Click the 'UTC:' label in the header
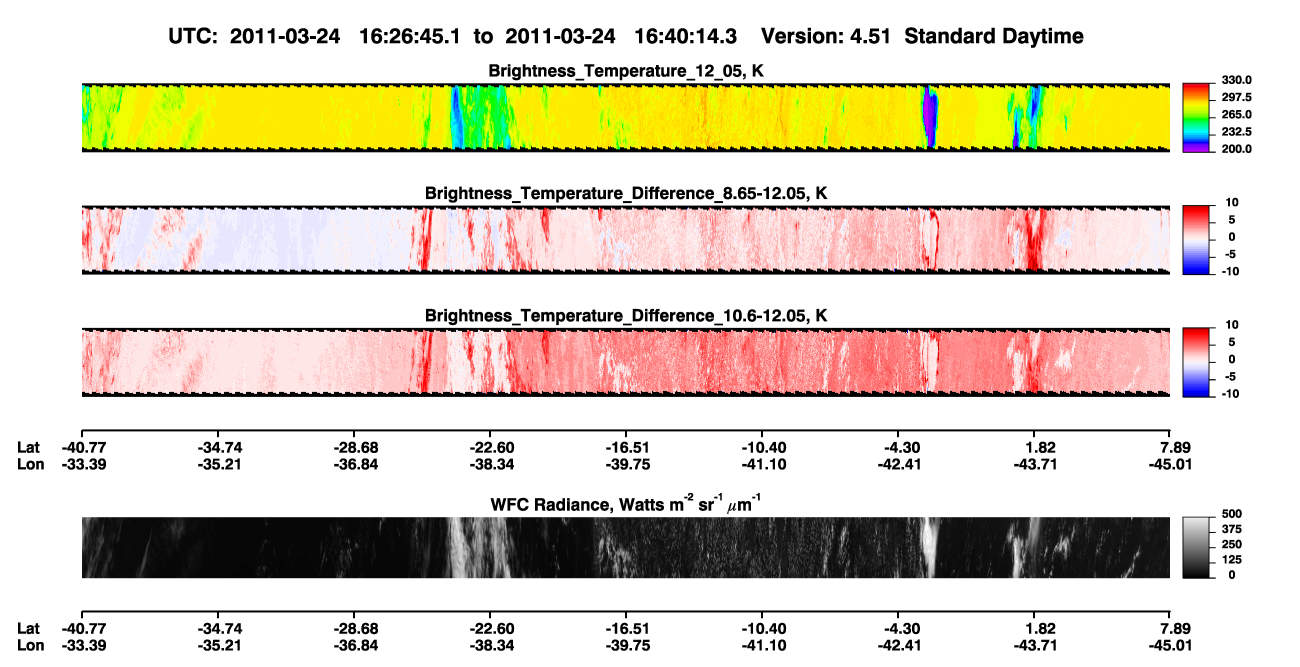This screenshot has width=1300, height=667. pyautogui.click(x=194, y=37)
